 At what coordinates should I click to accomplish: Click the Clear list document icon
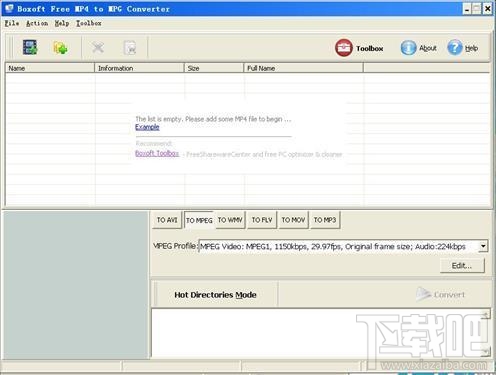pyautogui.click(x=130, y=48)
